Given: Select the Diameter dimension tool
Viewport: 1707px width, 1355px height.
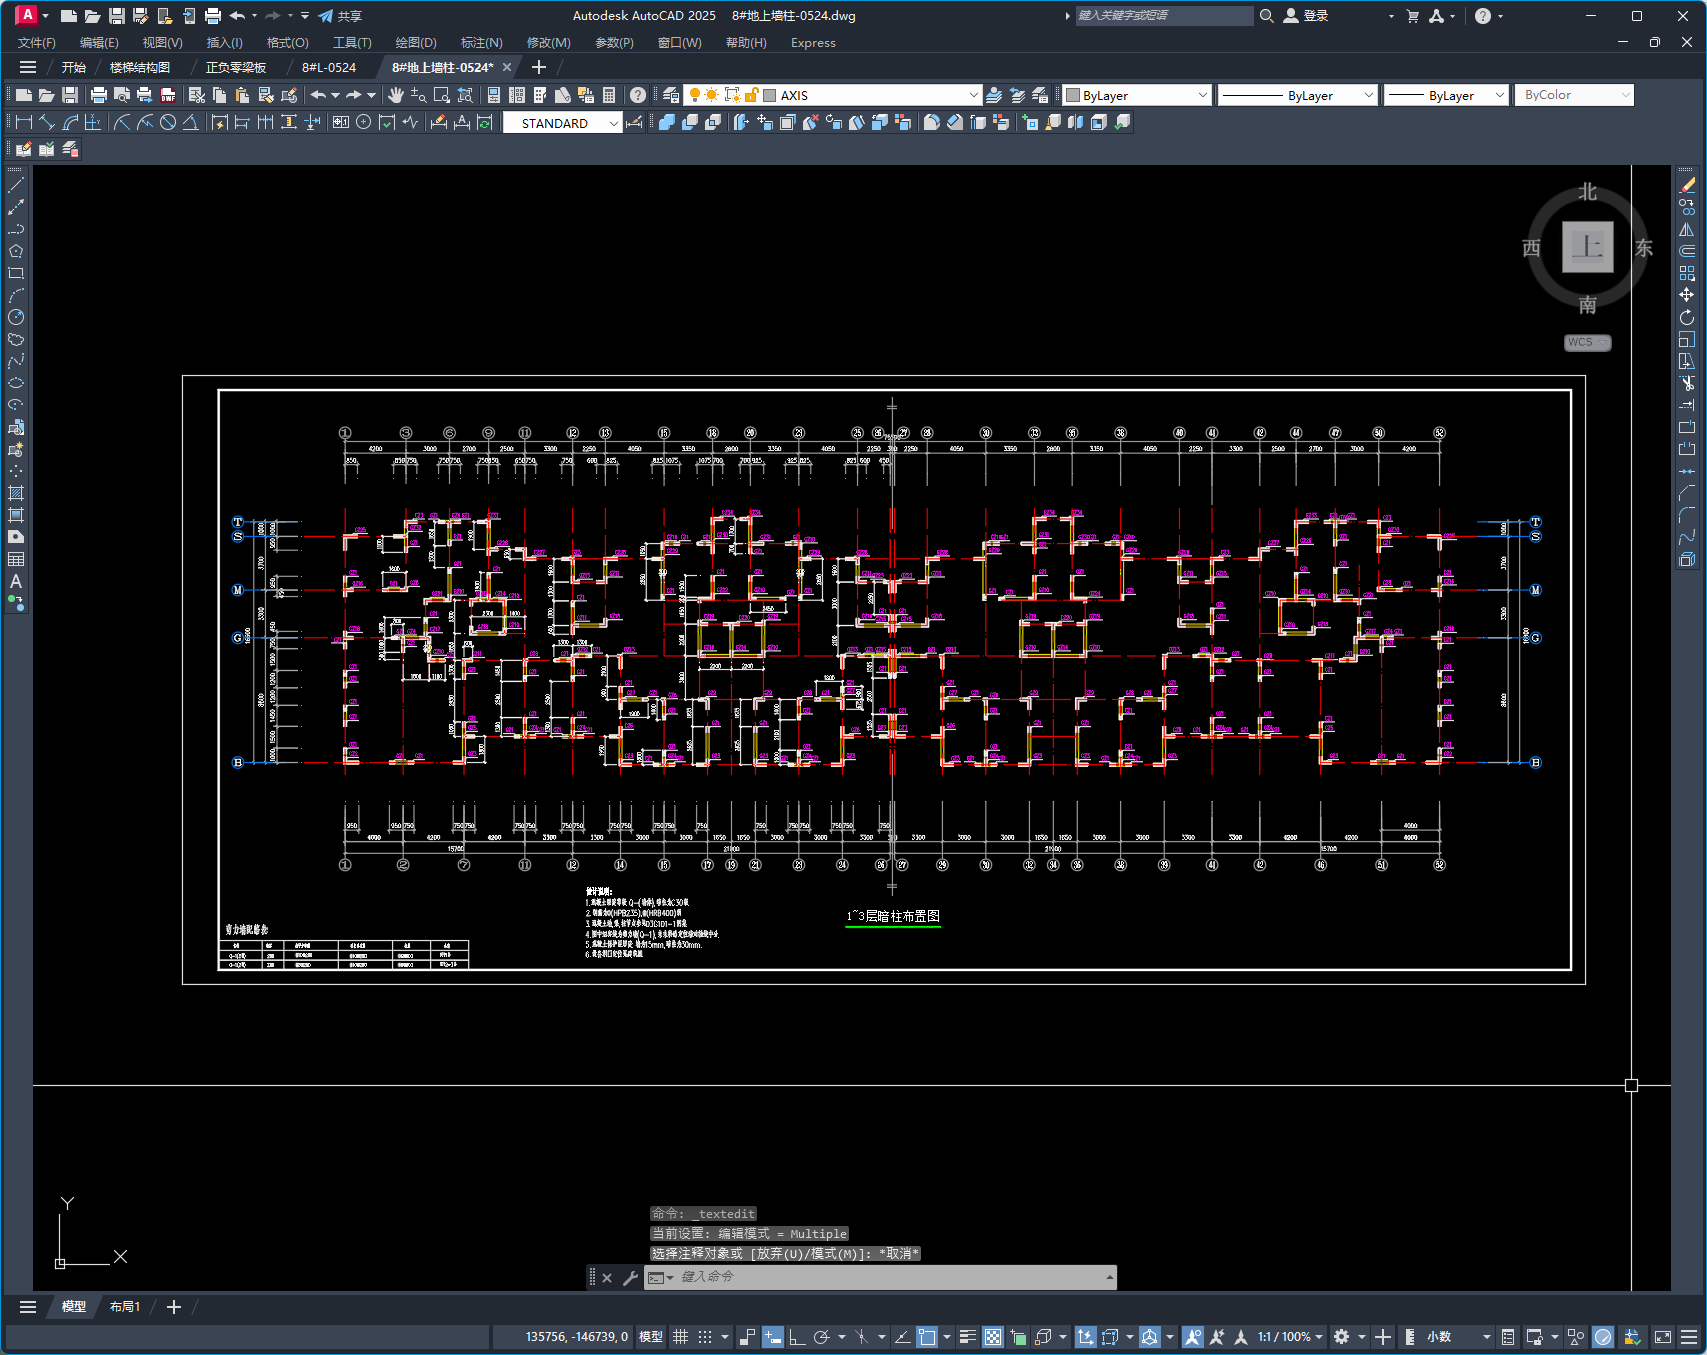Looking at the screenshot, I should [x=168, y=122].
